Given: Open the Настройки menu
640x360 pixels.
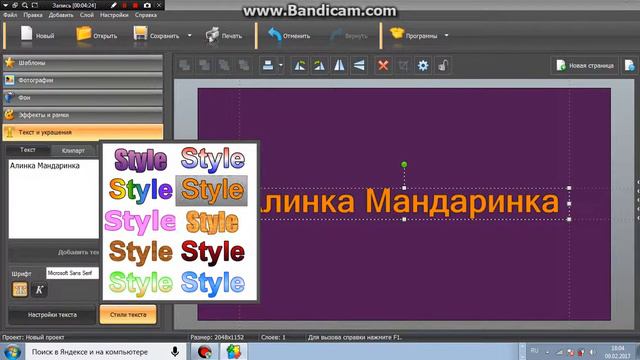Looking at the screenshot, I should 114,15.
